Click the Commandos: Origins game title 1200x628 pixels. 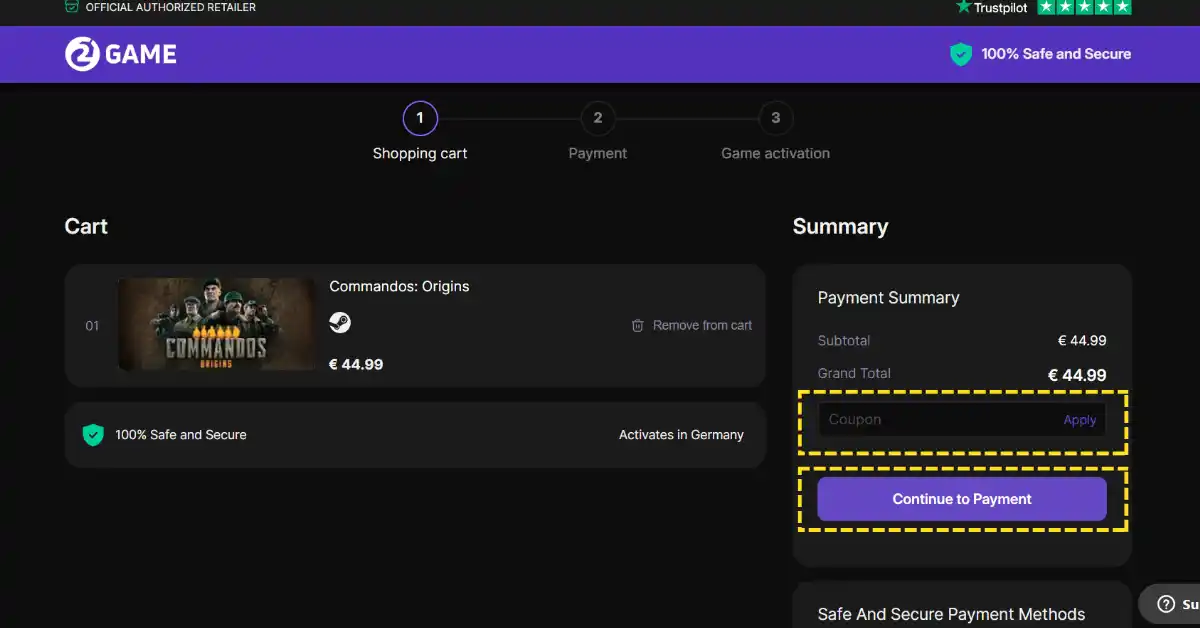pos(399,286)
